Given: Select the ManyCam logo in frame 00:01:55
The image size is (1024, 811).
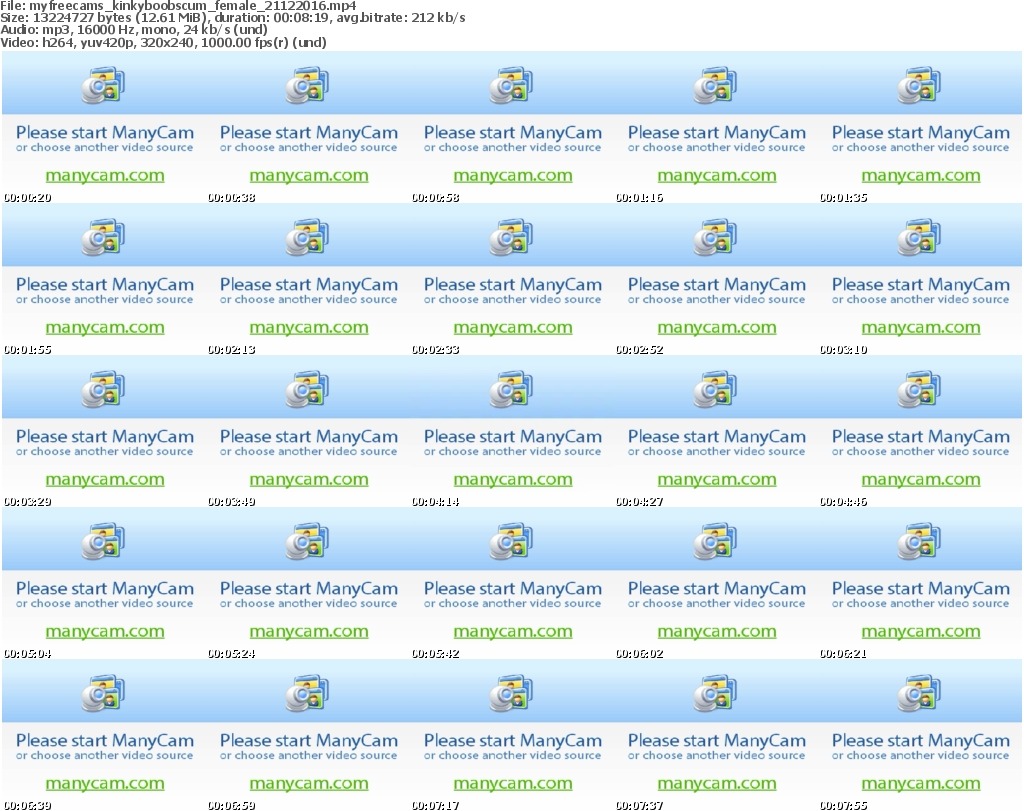Looking at the screenshot, I should (103, 237).
